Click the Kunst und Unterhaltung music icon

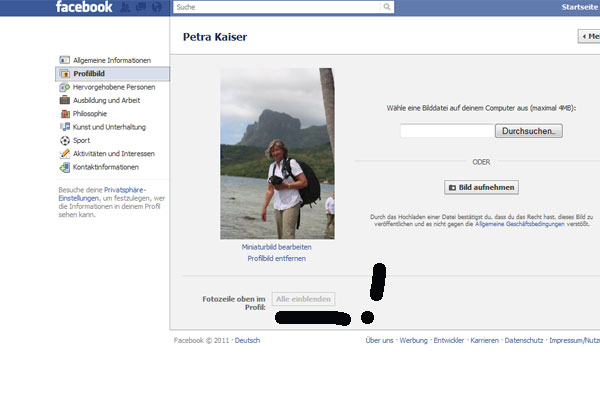click(x=65, y=127)
